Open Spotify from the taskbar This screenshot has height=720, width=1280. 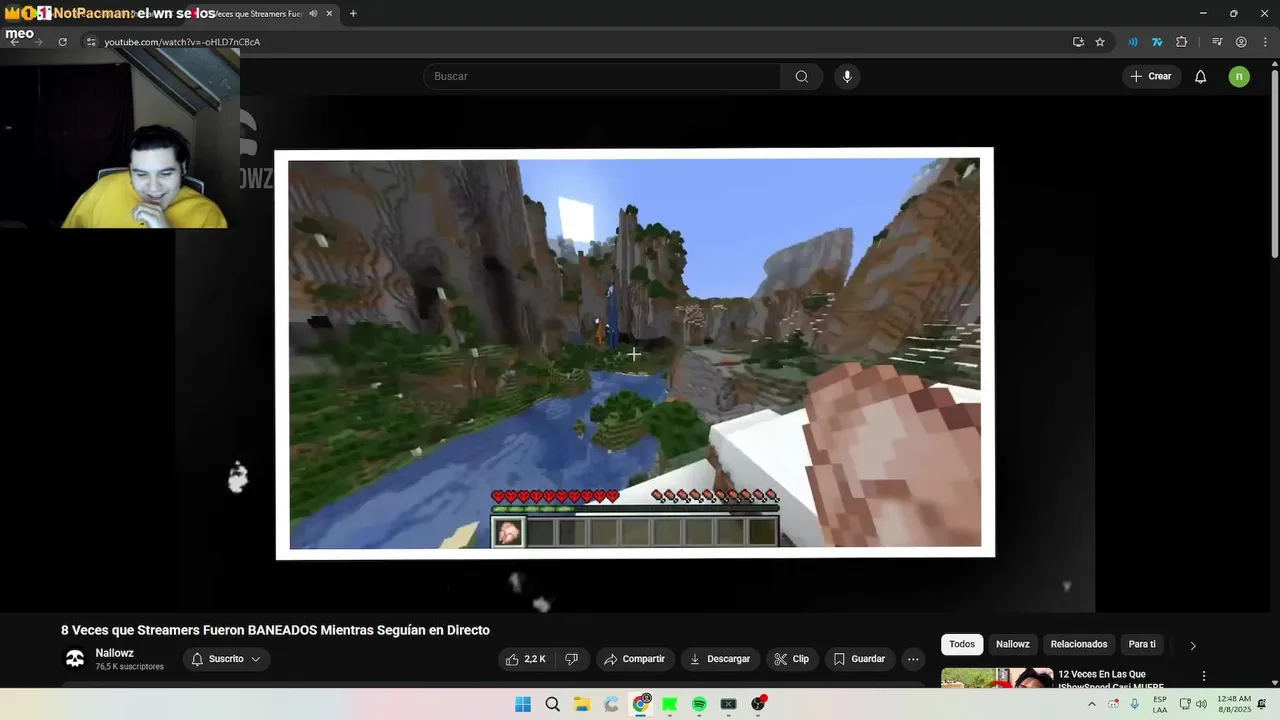(699, 704)
